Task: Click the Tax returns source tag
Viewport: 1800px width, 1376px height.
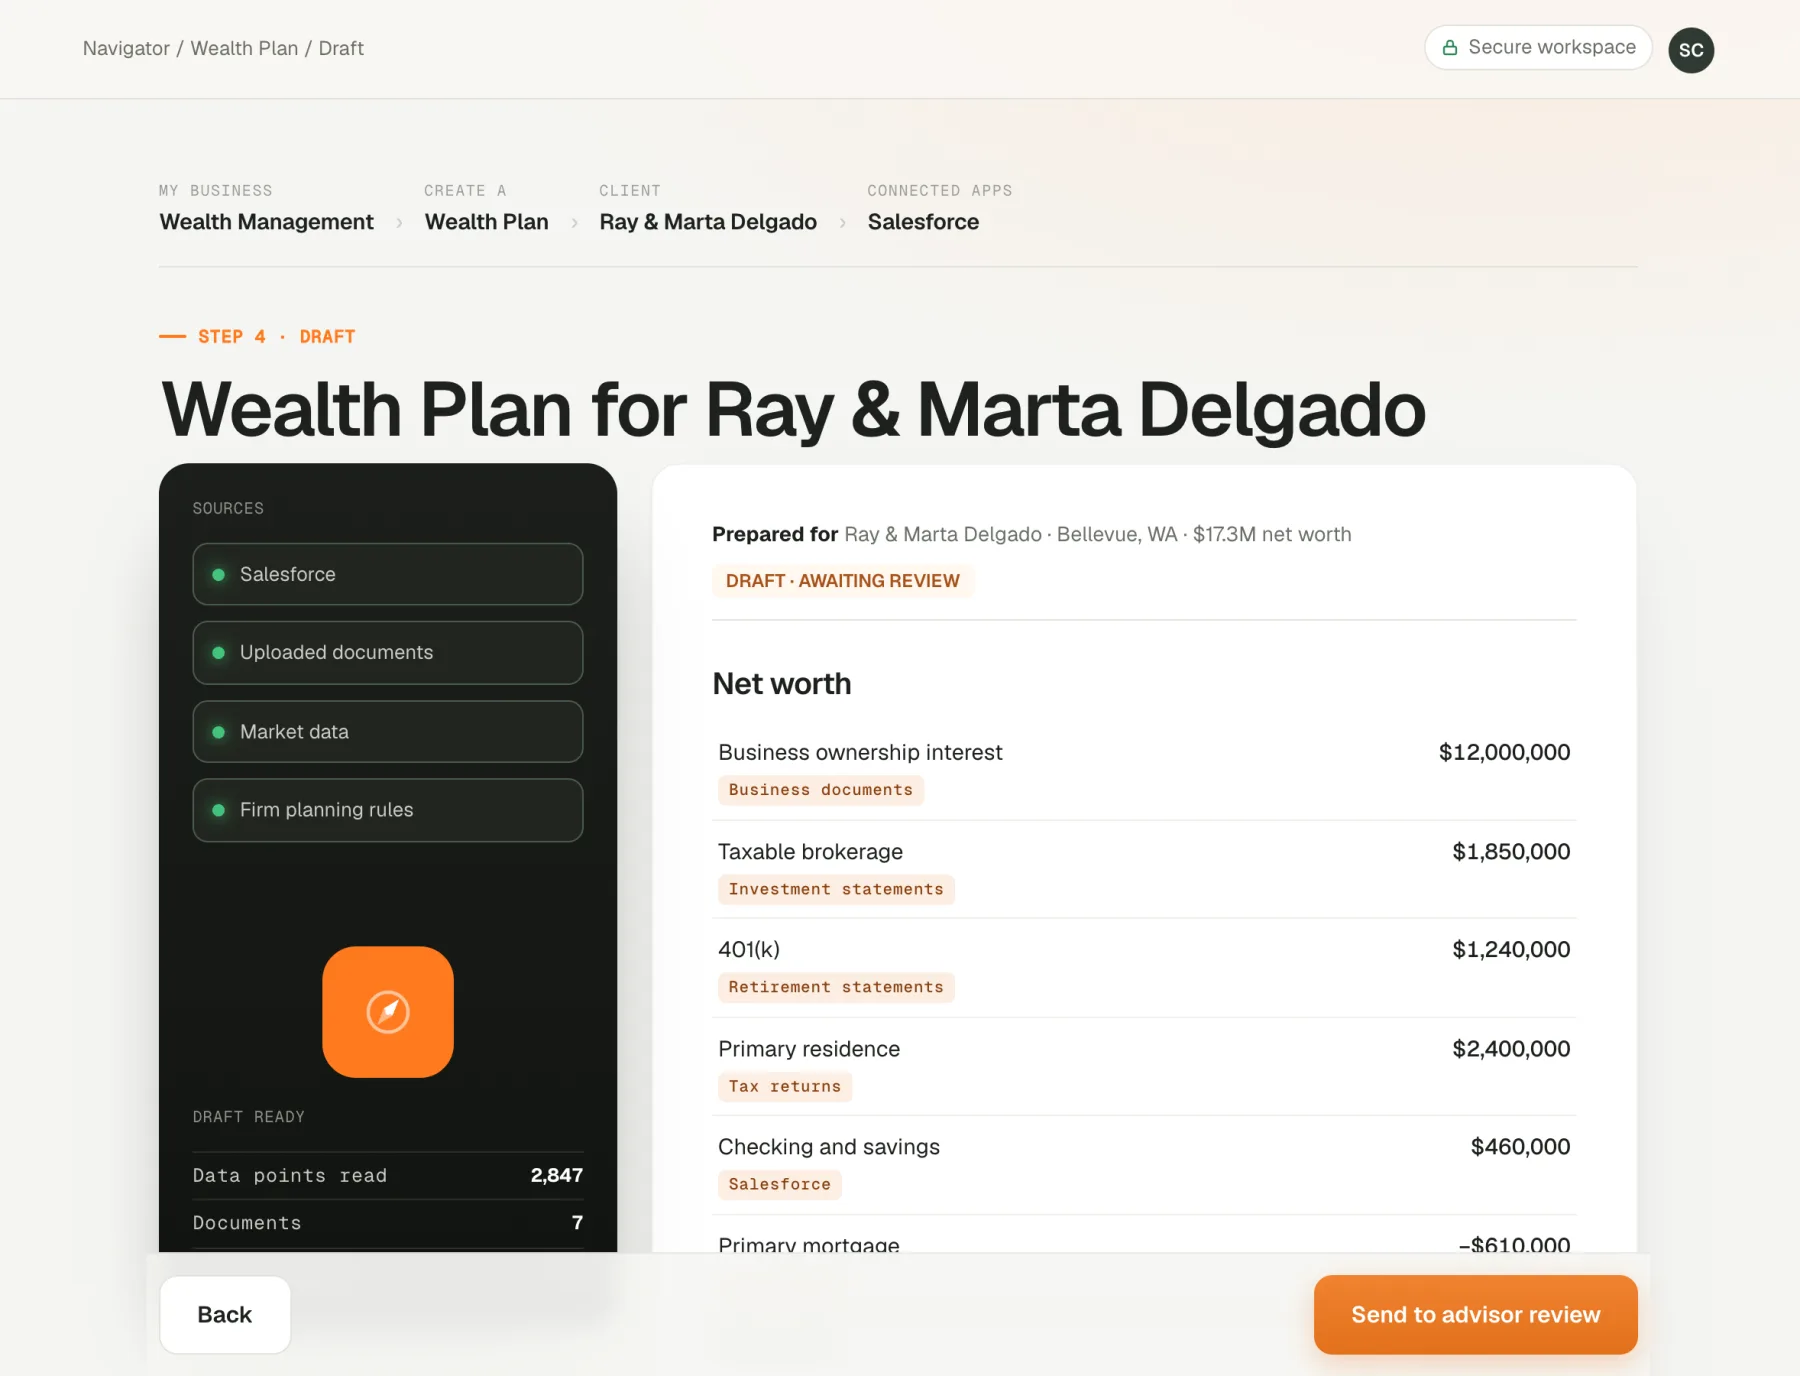Action: 784,1086
